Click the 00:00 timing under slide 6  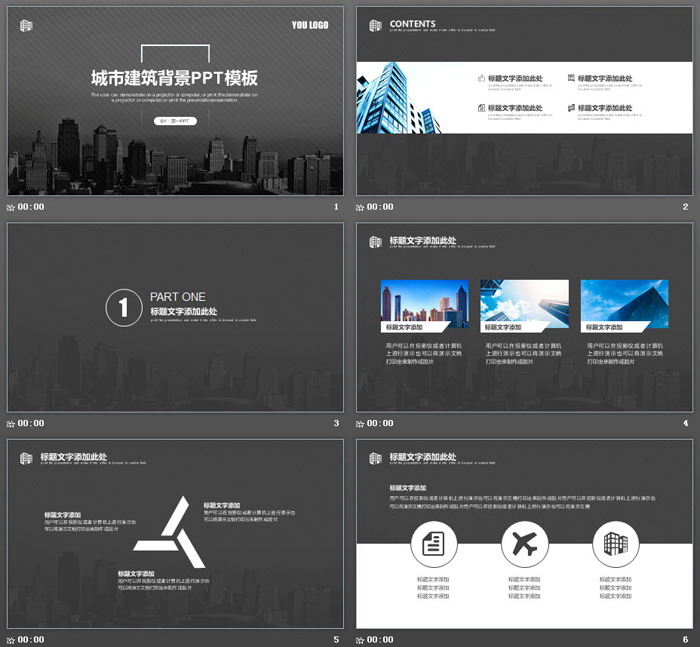[380, 640]
